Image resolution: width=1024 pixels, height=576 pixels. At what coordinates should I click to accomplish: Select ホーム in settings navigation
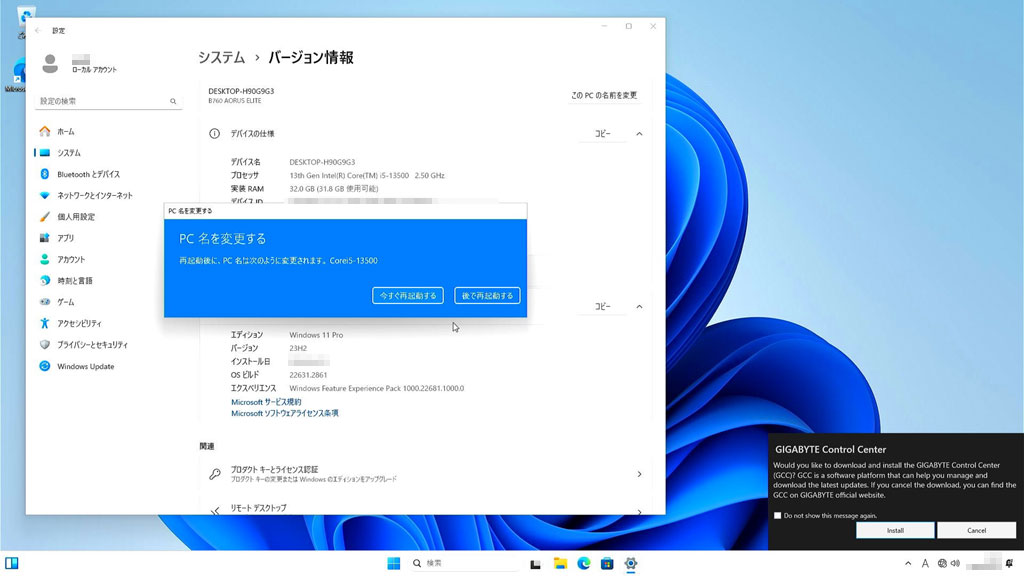click(65, 131)
